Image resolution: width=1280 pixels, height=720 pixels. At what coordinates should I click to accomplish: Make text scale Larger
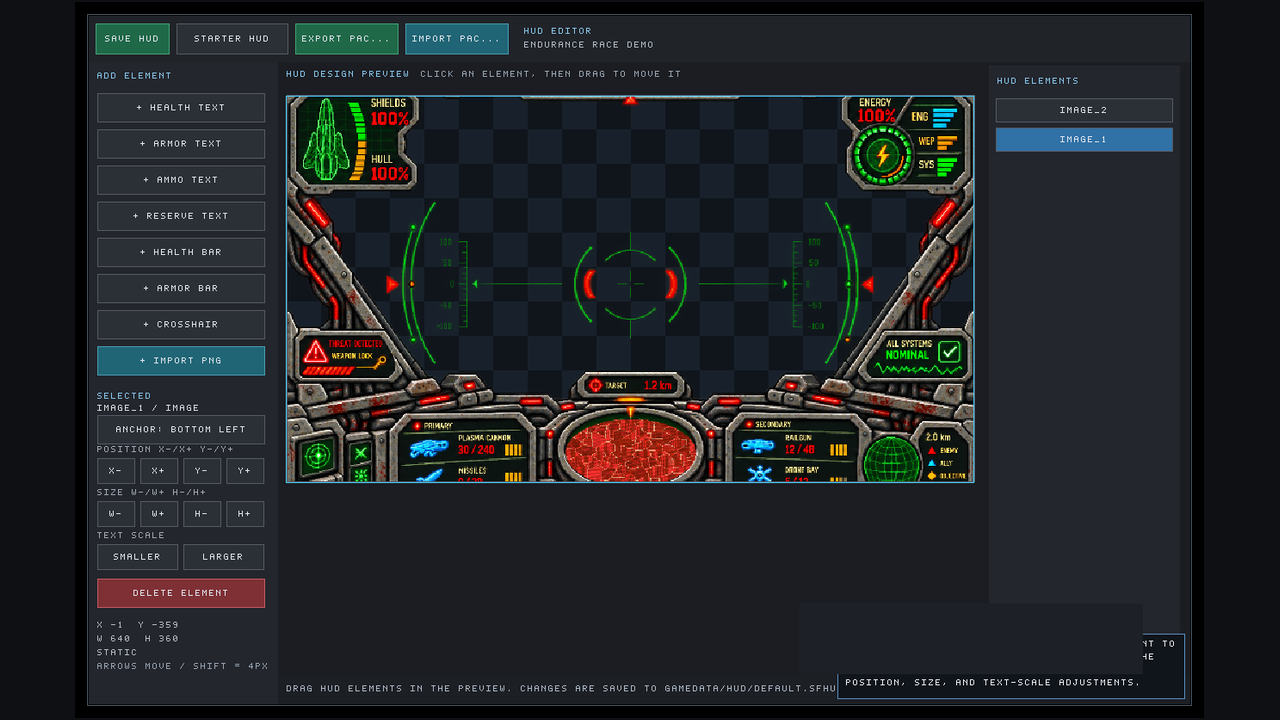pyautogui.click(x=223, y=557)
